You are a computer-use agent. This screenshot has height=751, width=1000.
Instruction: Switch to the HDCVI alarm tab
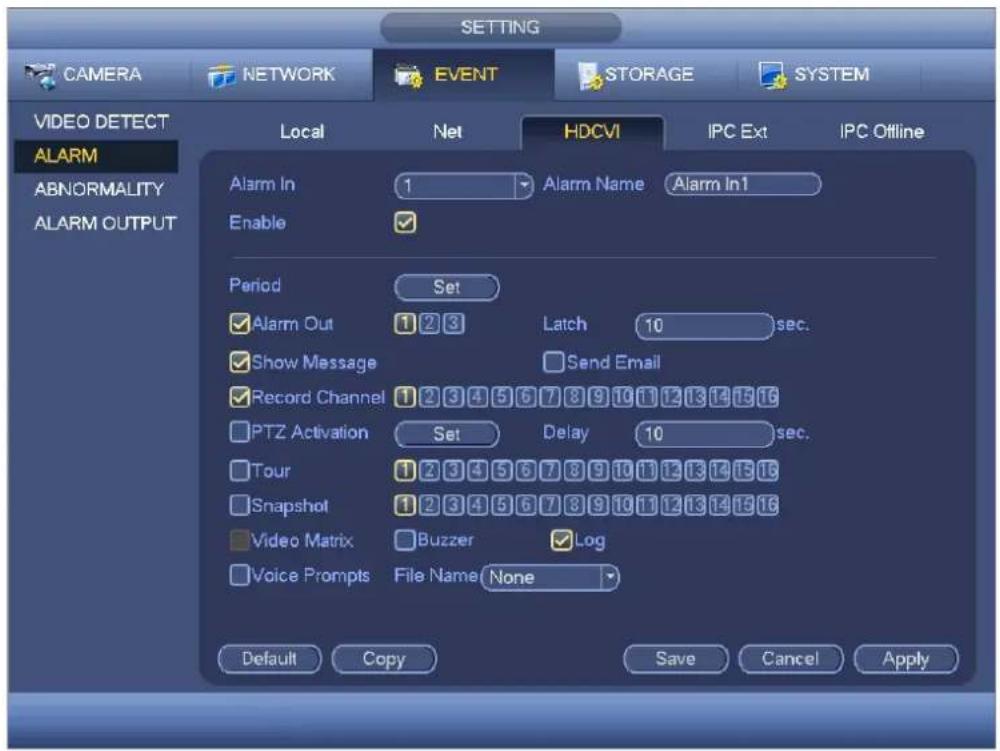(592, 132)
